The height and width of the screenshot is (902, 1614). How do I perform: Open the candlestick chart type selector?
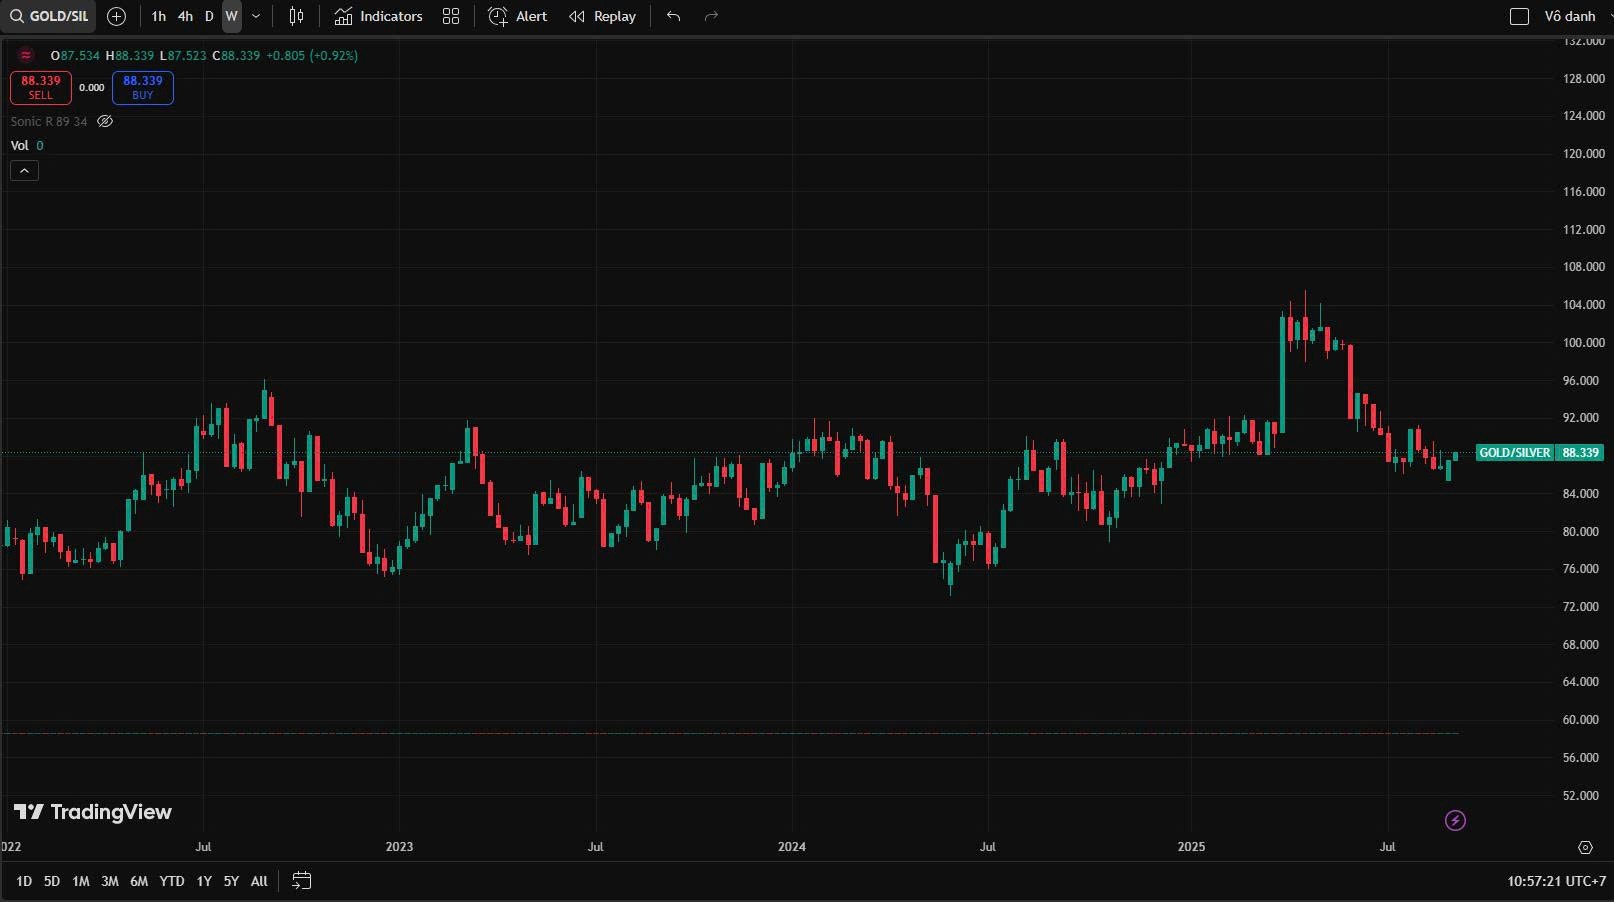click(296, 16)
